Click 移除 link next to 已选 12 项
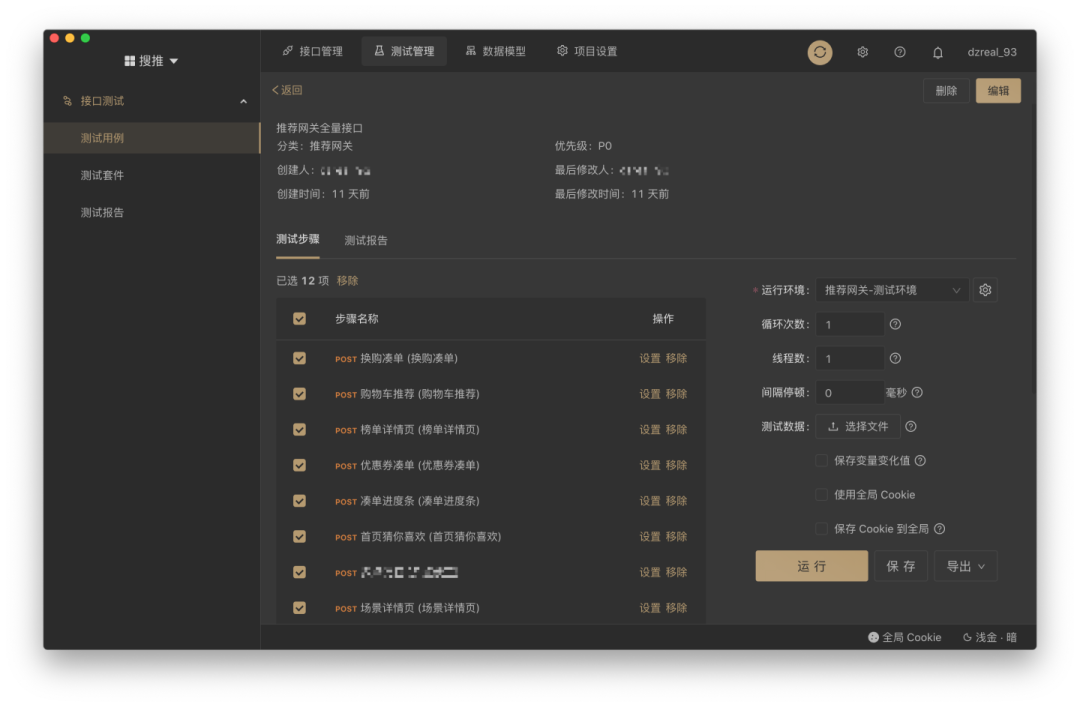Viewport: 1080px width, 707px height. [x=347, y=281]
